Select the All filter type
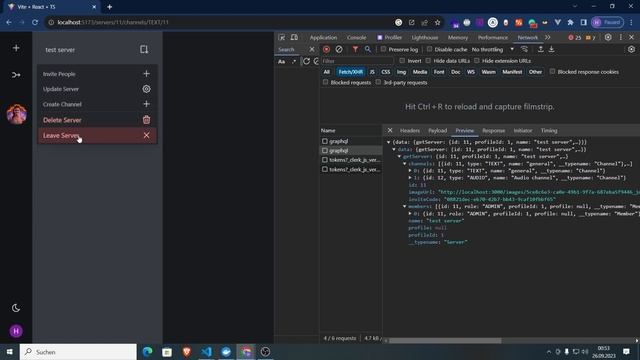Screen dimensions: 640x360 pos(327,72)
